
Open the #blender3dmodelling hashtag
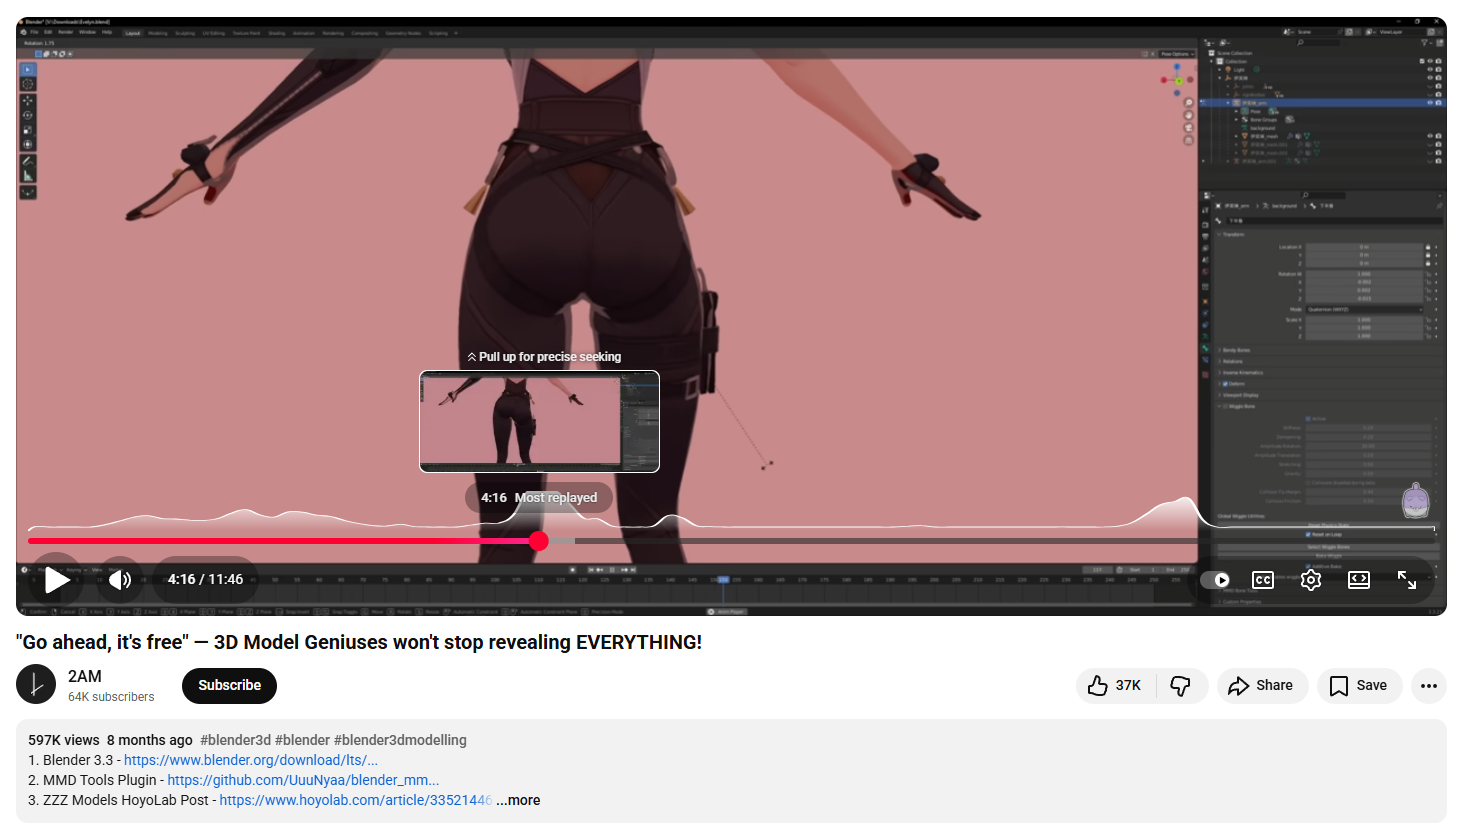[400, 740]
